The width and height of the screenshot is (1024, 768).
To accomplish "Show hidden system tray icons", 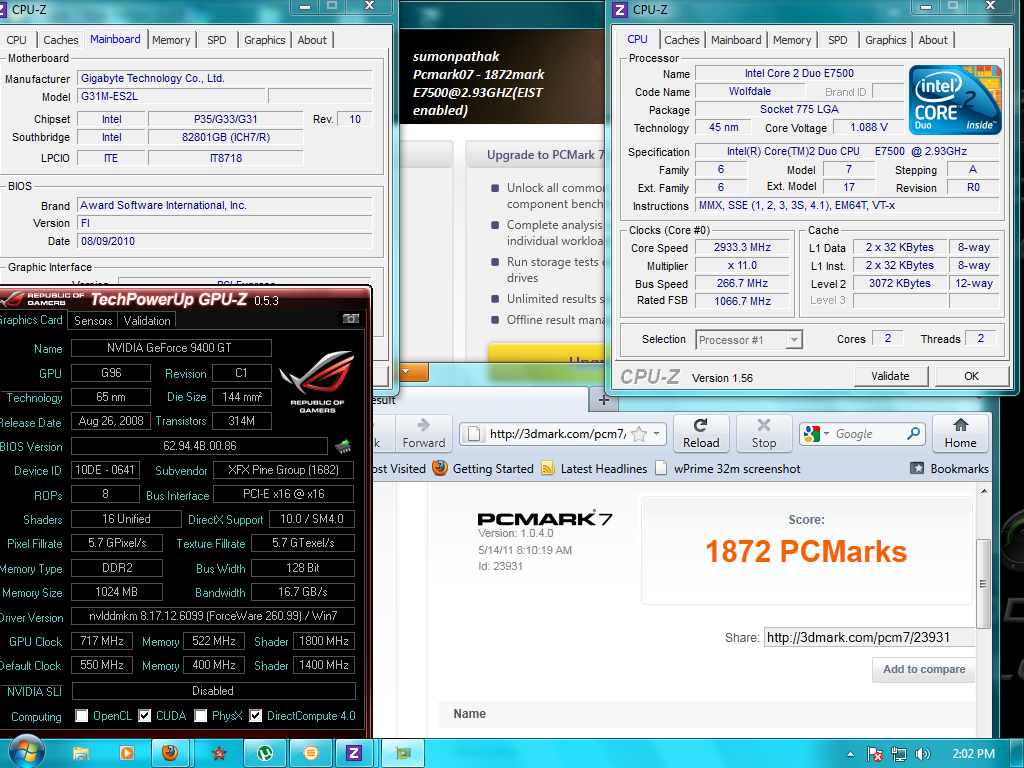I will 850,754.
